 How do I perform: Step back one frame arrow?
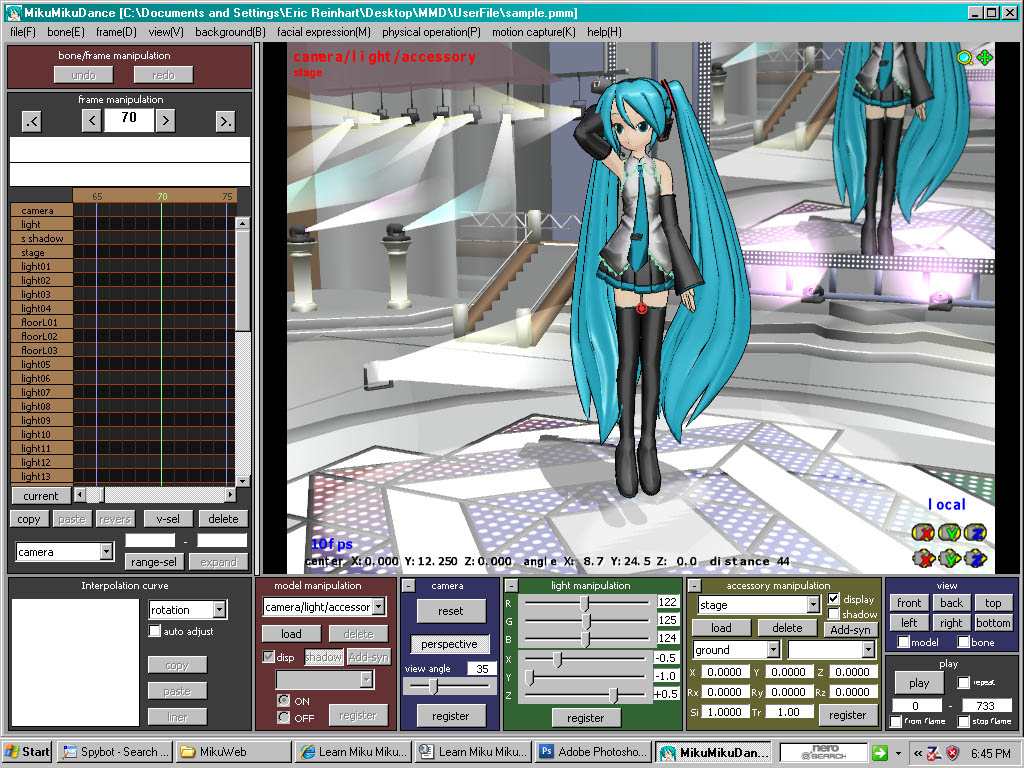(x=91, y=120)
